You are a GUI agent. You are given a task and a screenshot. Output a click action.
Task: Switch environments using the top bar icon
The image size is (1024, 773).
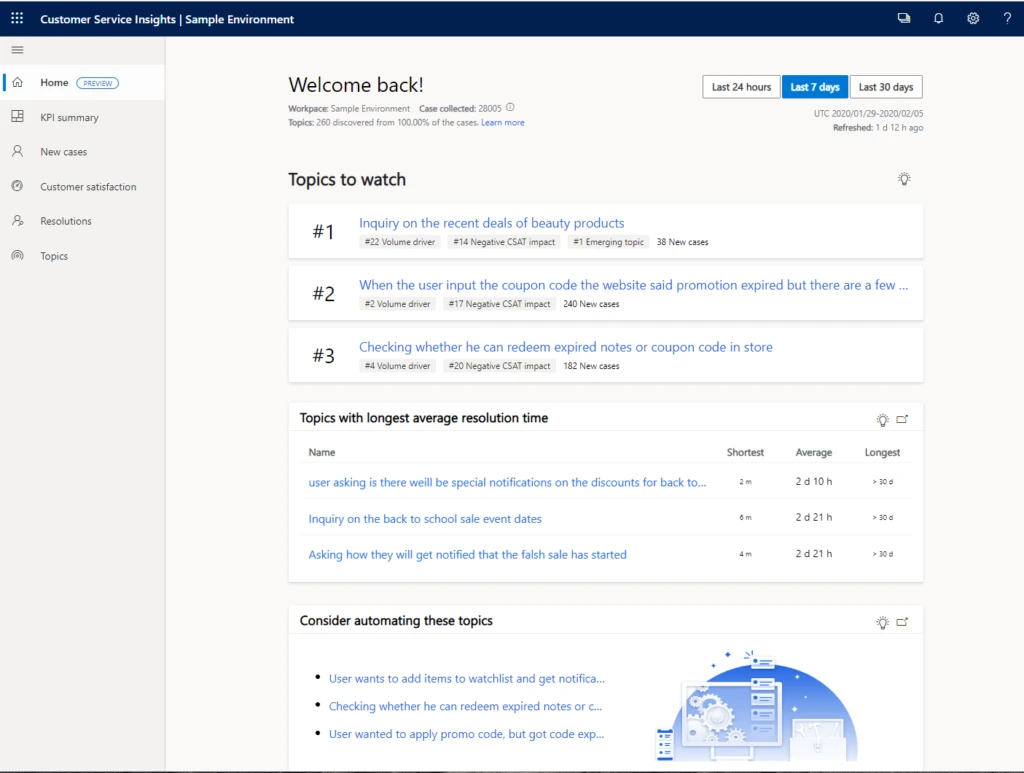[904, 18]
